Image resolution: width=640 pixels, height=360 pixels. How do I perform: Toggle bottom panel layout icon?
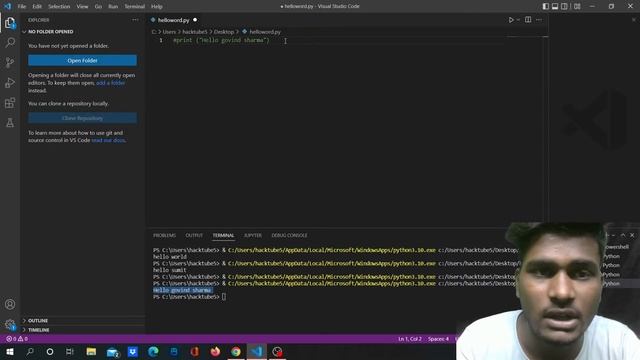click(555, 7)
